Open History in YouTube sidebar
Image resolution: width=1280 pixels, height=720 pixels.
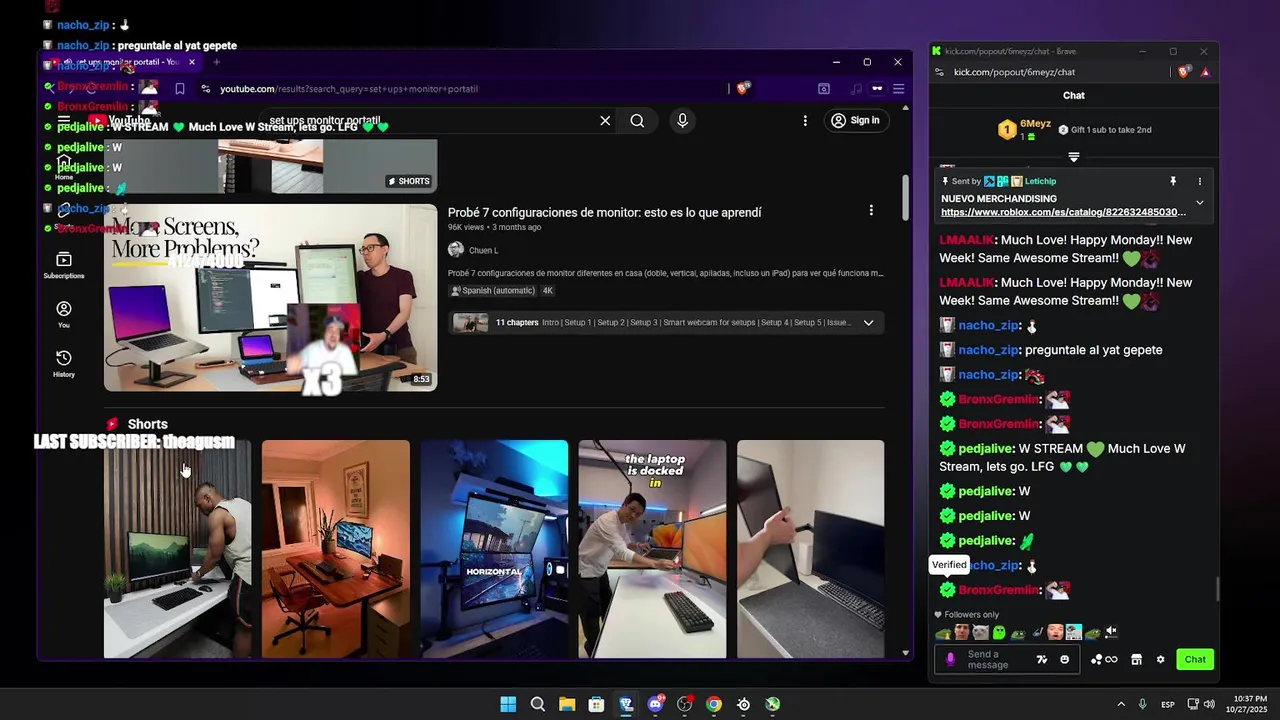[x=64, y=363]
